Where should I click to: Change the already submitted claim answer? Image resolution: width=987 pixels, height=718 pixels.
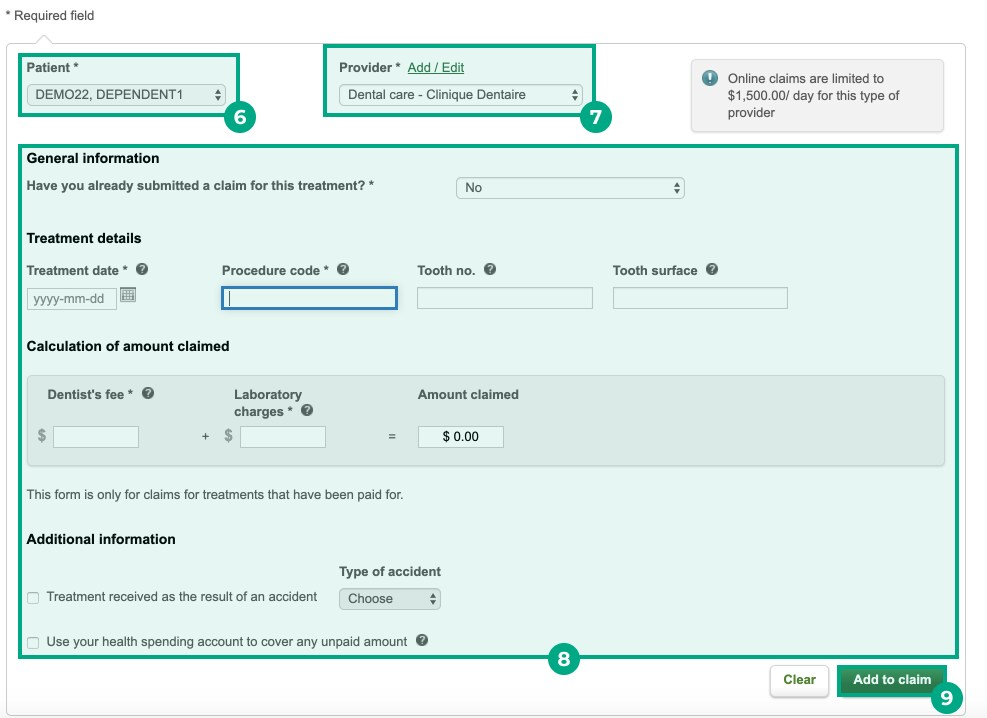point(570,187)
